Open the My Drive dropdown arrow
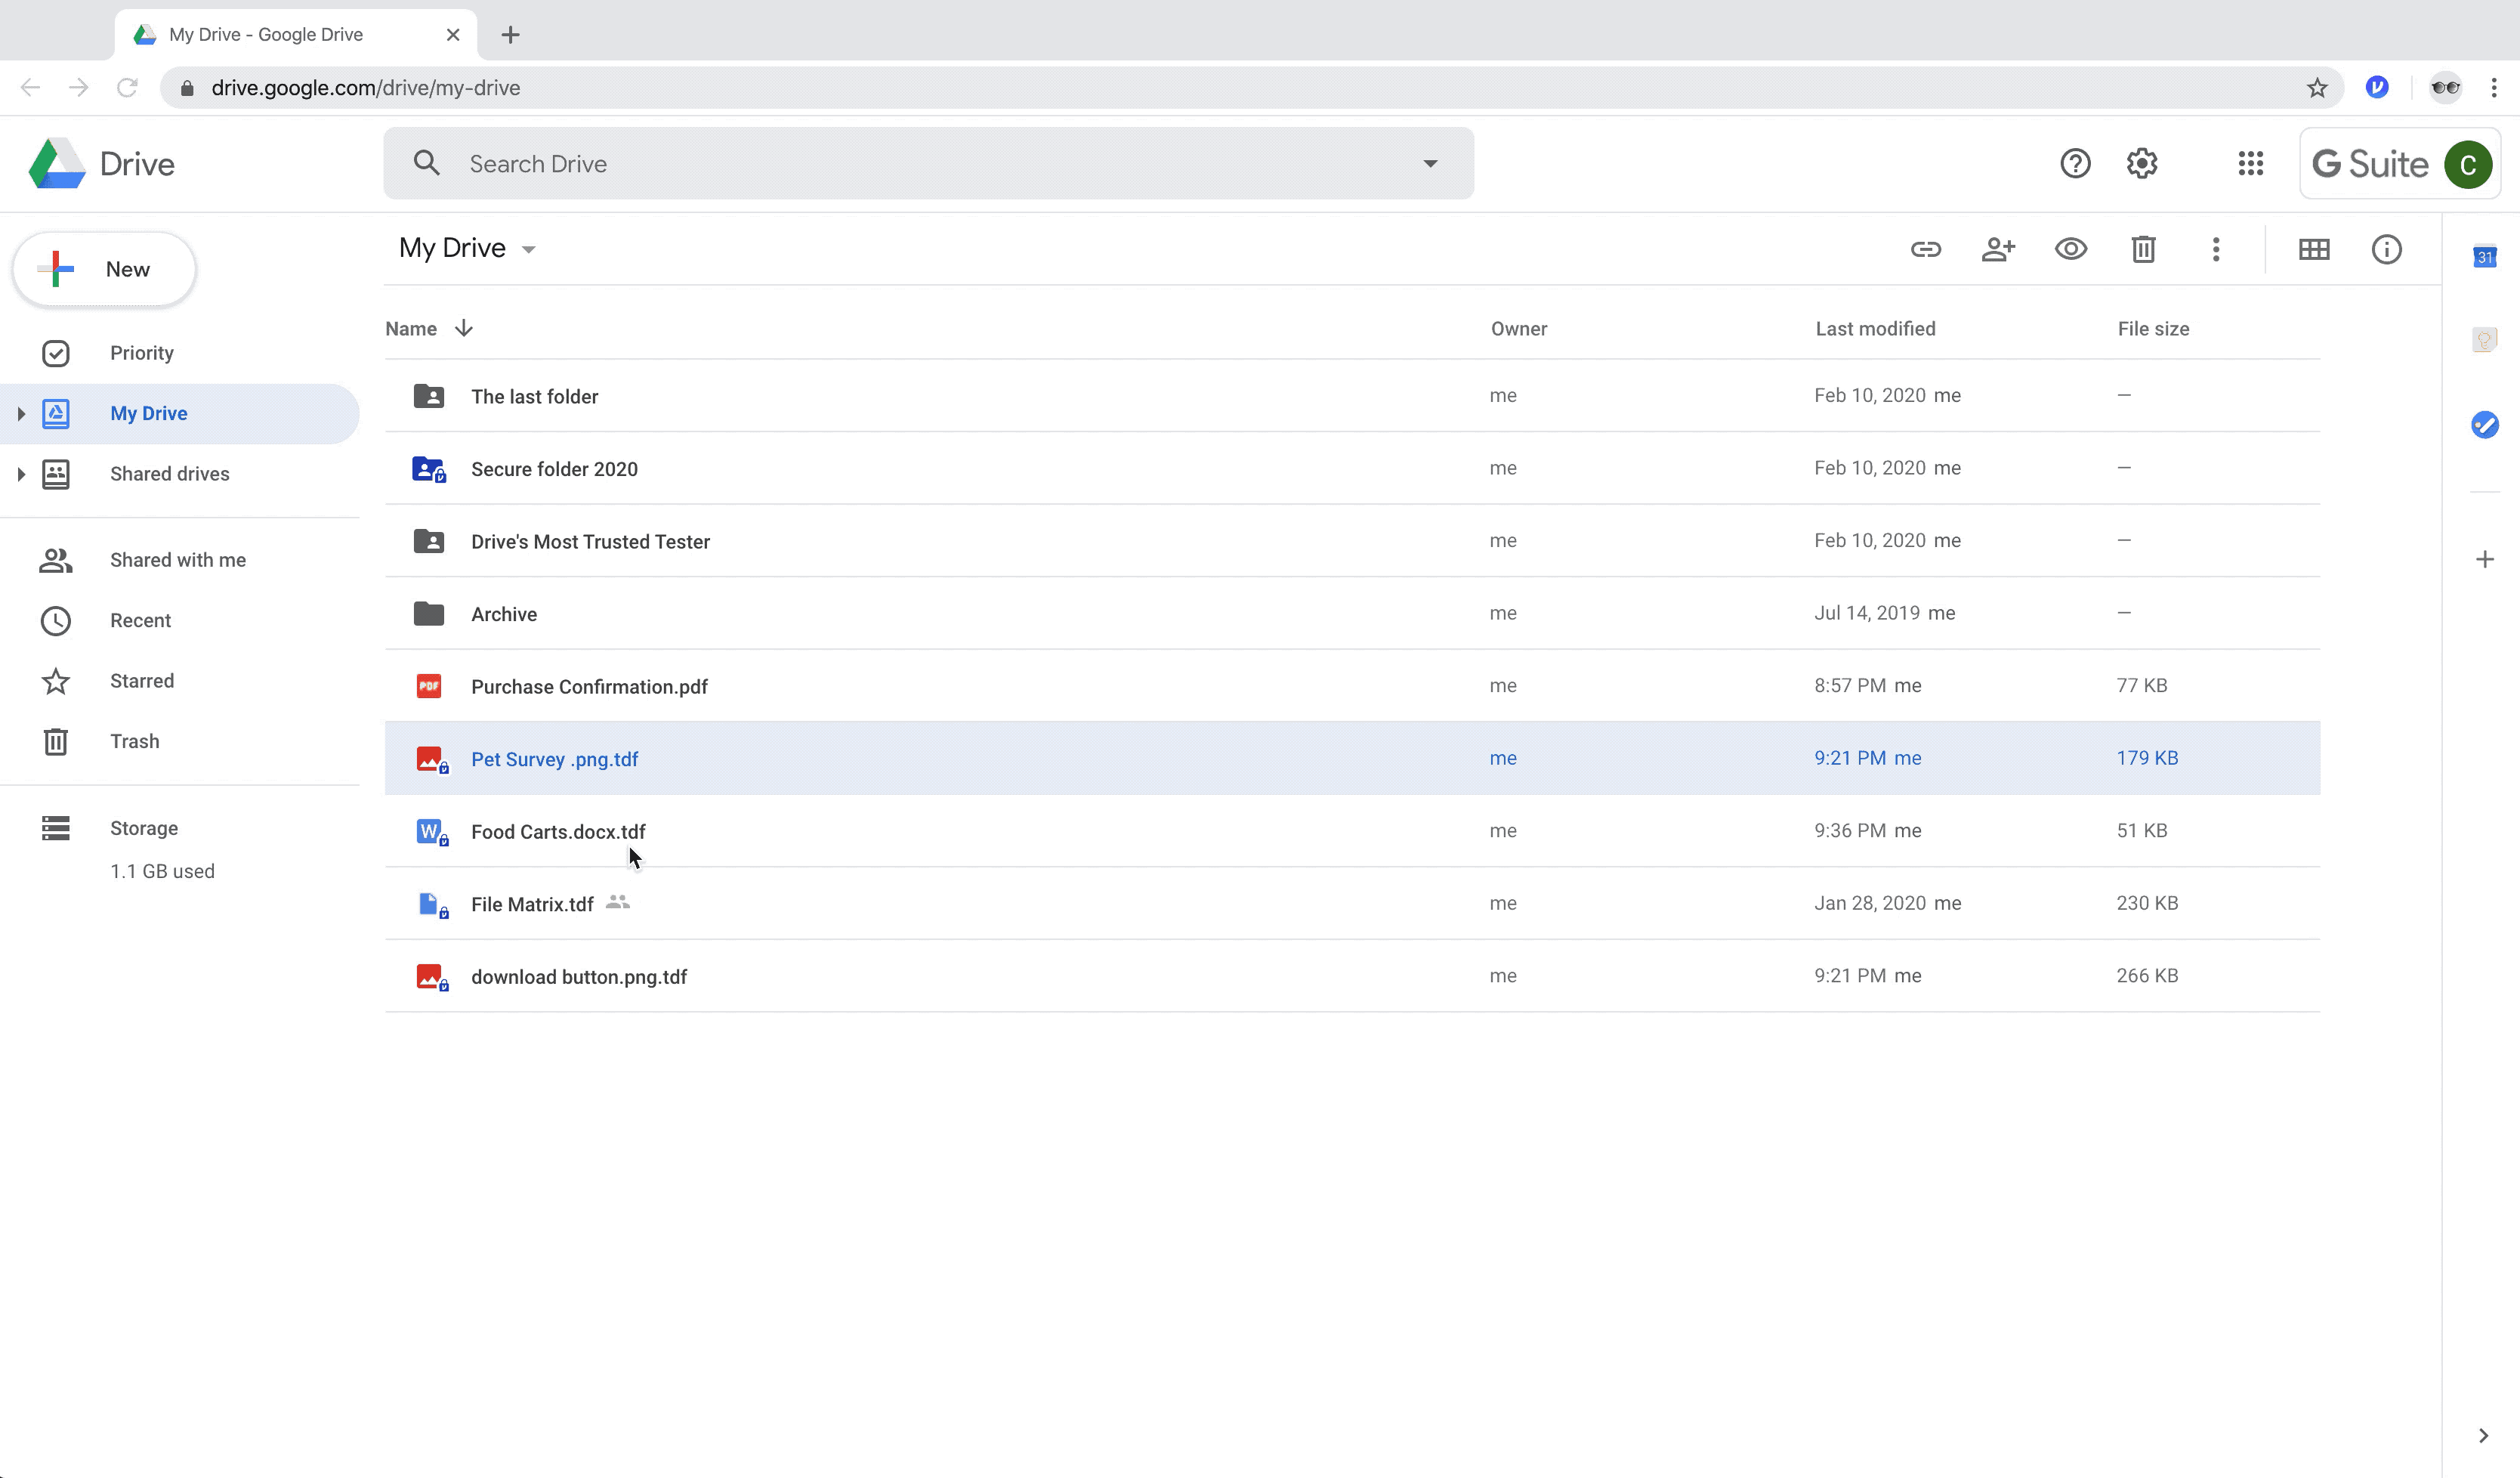Screen dimensions: 2520x1478 click(529, 250)
